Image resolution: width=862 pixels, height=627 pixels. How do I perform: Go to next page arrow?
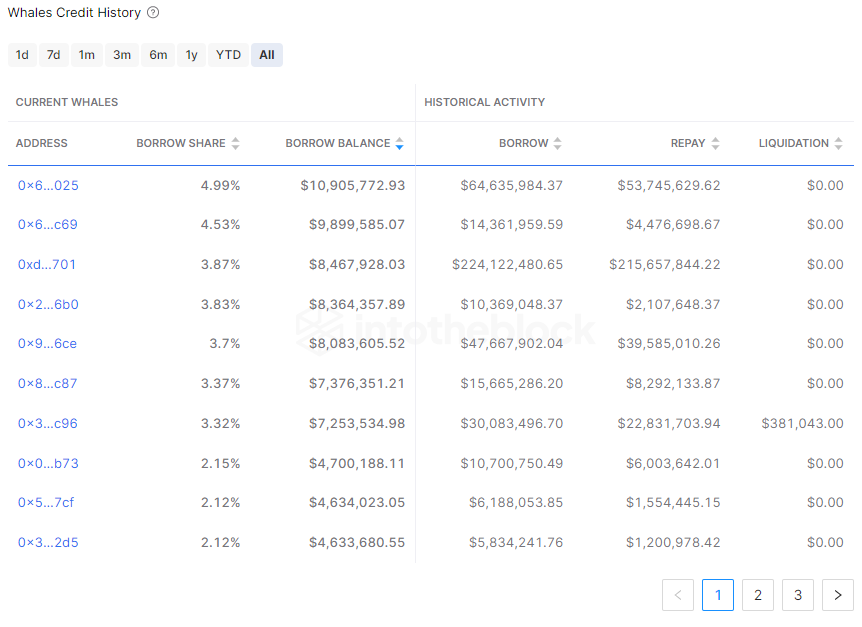tap(838, 595)
